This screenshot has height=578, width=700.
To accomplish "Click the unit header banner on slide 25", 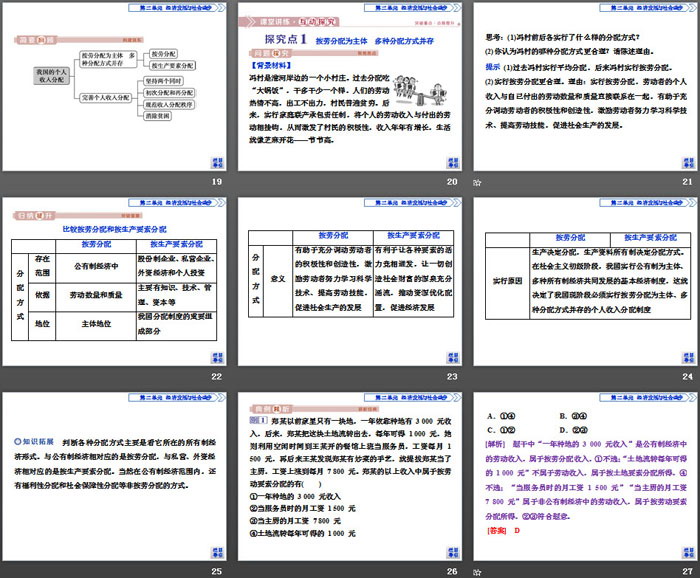I will (x=177, y=397).
